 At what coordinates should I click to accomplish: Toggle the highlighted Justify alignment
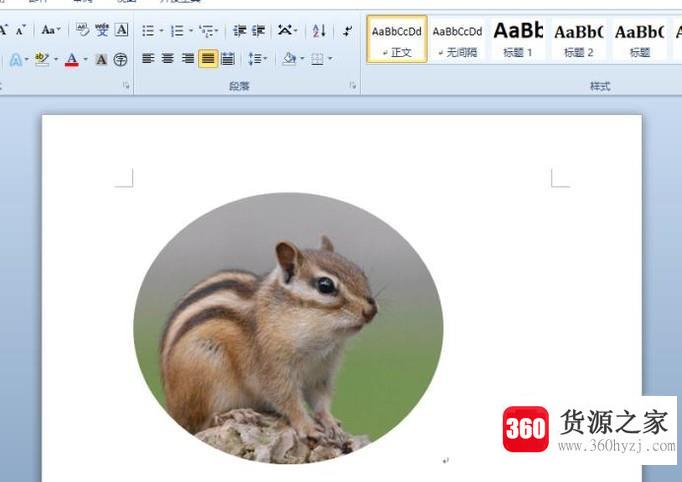click(x=208, y=58)
